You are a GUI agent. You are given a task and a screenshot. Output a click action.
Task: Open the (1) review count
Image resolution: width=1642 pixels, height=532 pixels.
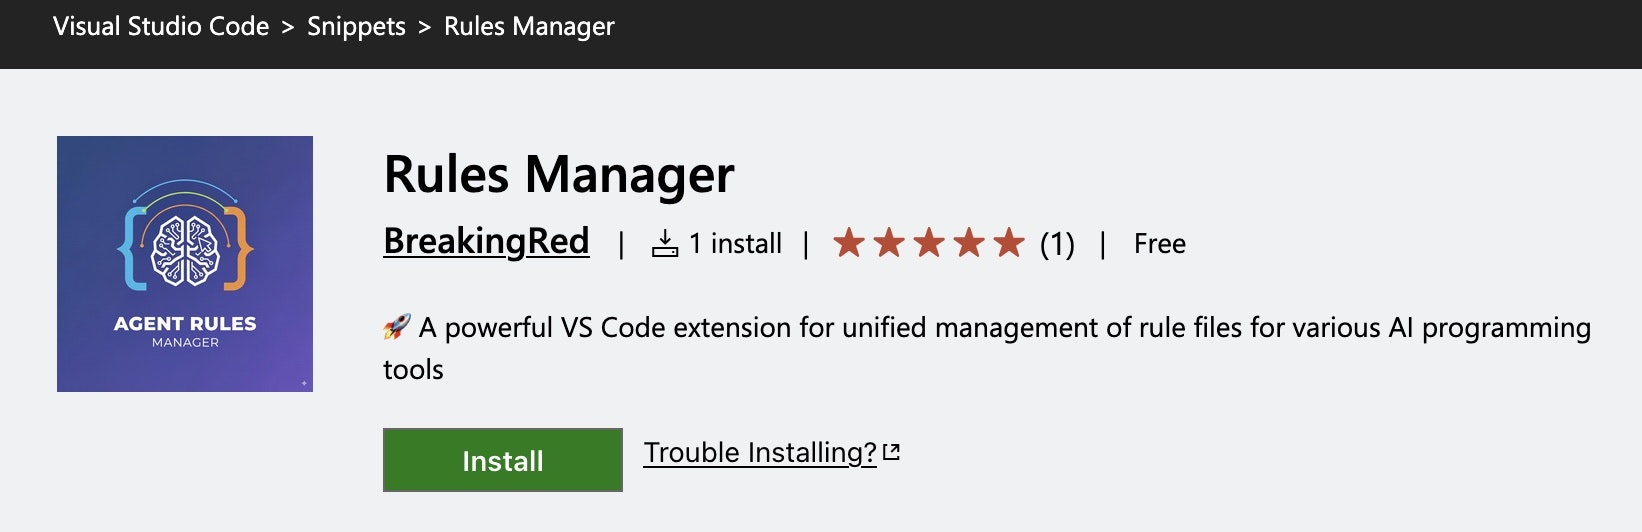click(x=1057, y=244)
